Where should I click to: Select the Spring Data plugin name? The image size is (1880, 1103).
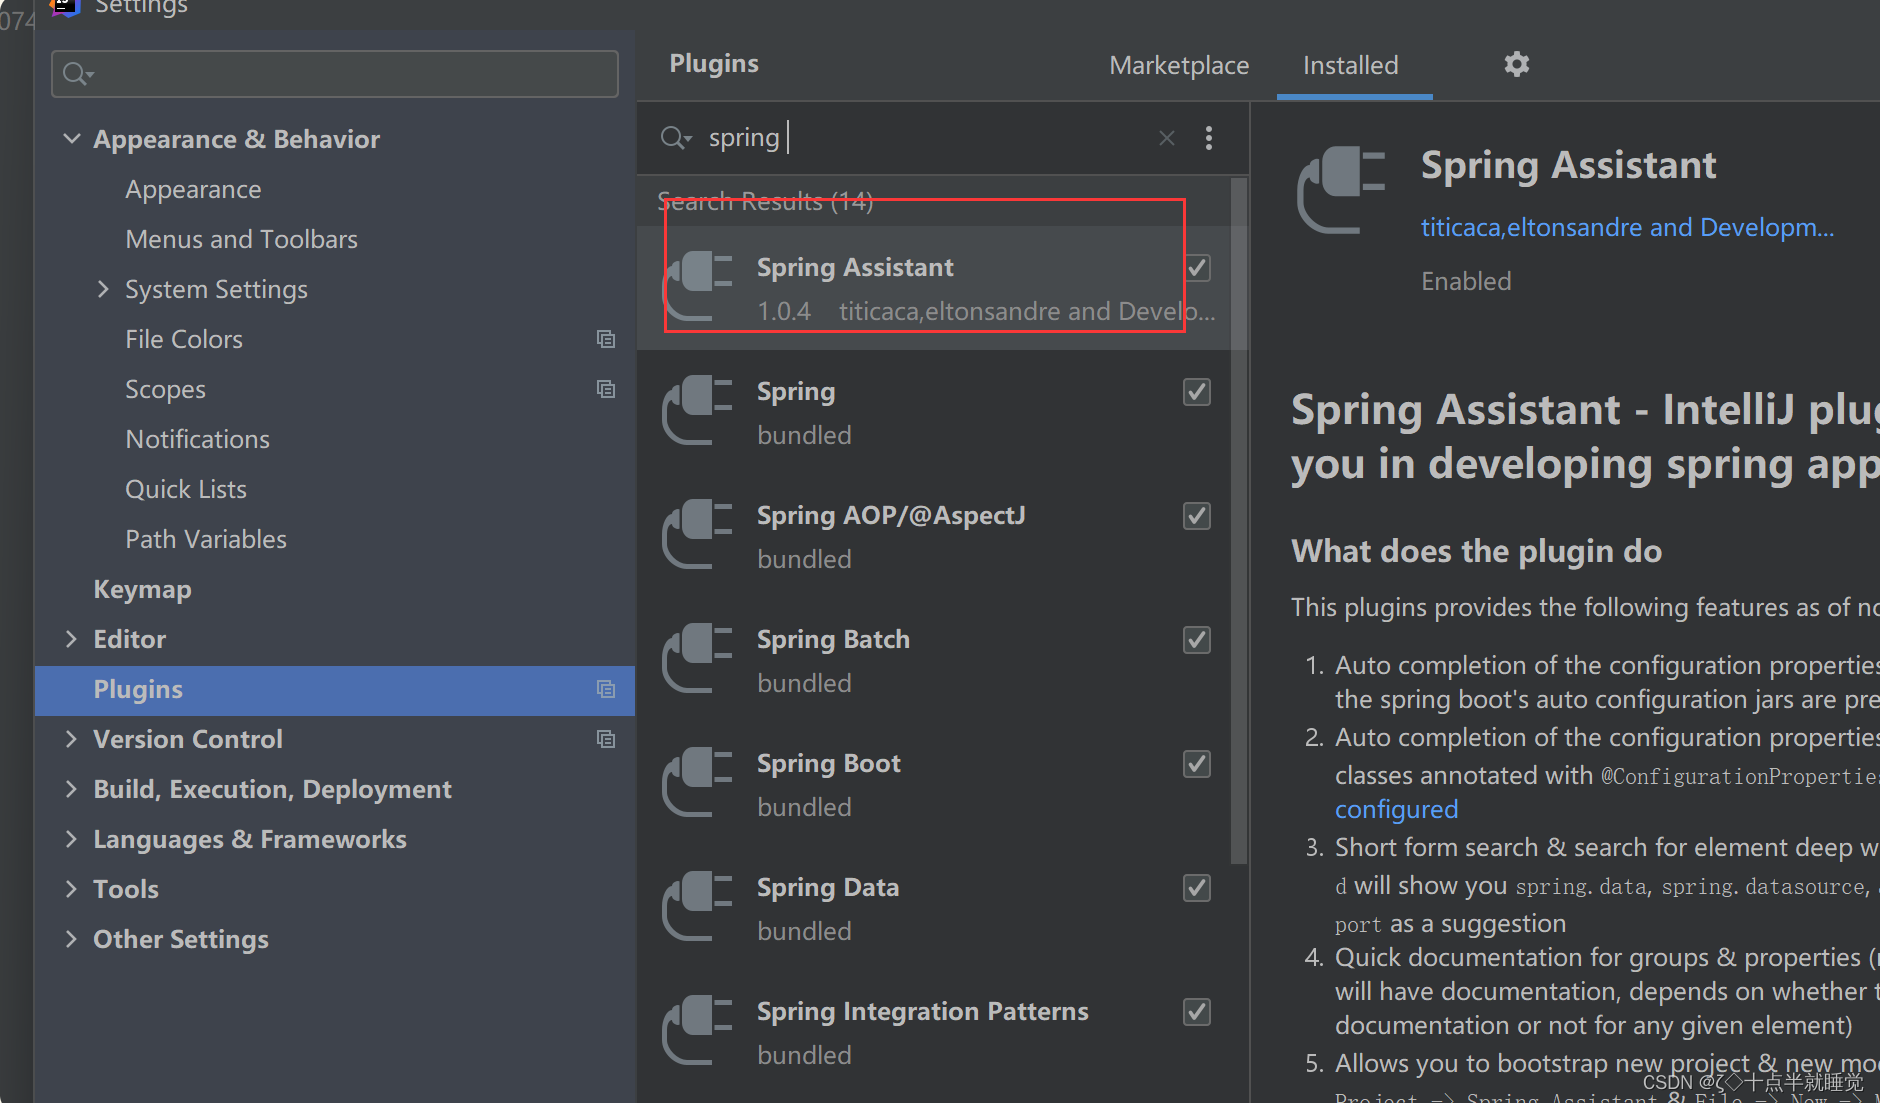pos(827,888)
